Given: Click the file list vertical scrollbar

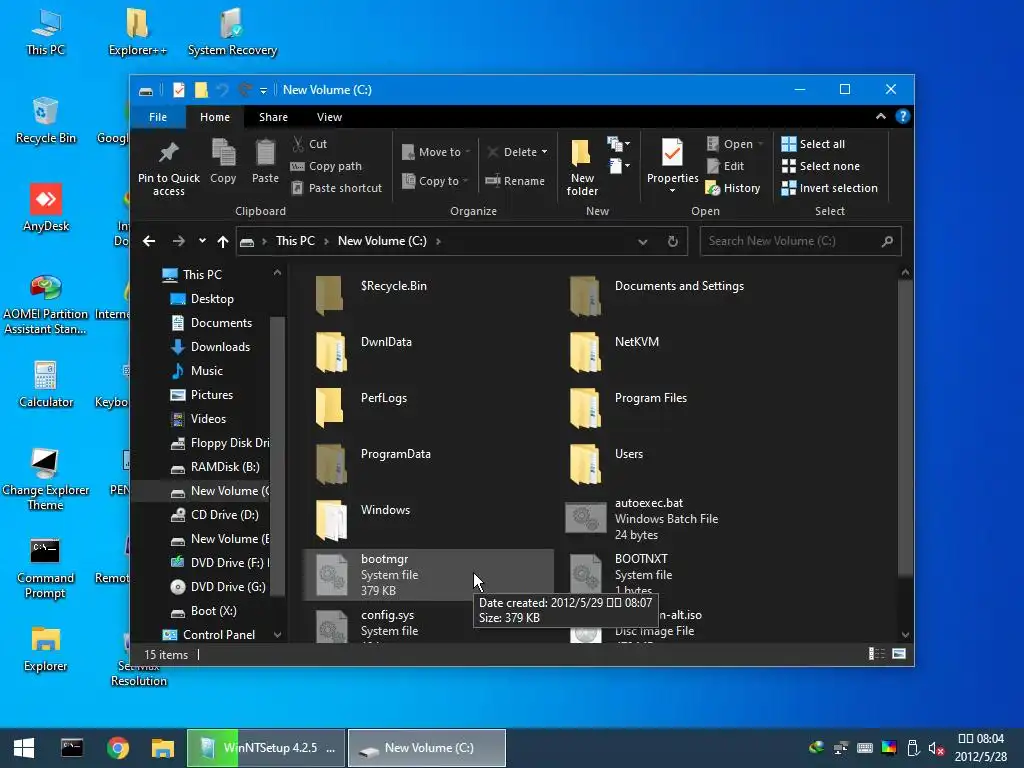Looking at the screenshot, I should tap(905, 428).
